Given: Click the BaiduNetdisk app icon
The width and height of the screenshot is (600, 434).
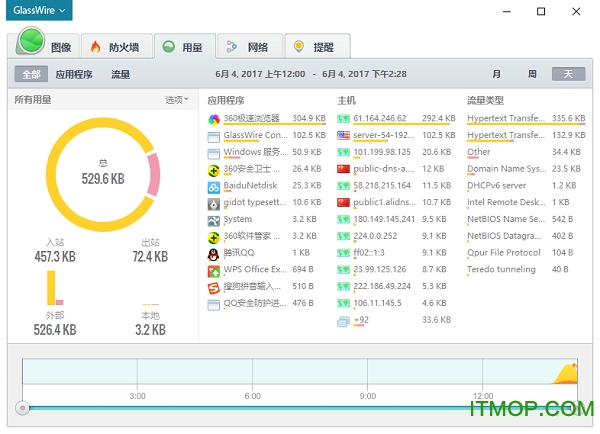Looking at the screenshot, I should (214, 186).
